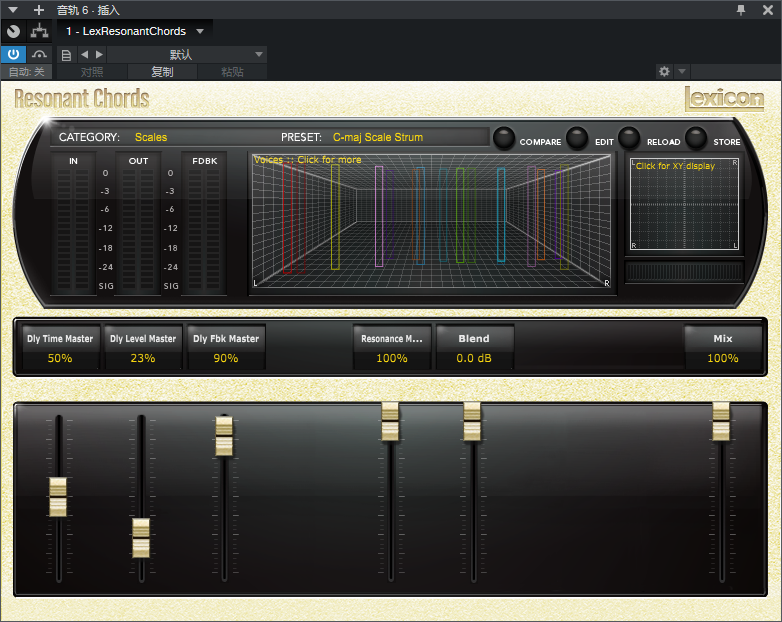
Task: Select the Dly Level Master parameter label
Action: 143,339
